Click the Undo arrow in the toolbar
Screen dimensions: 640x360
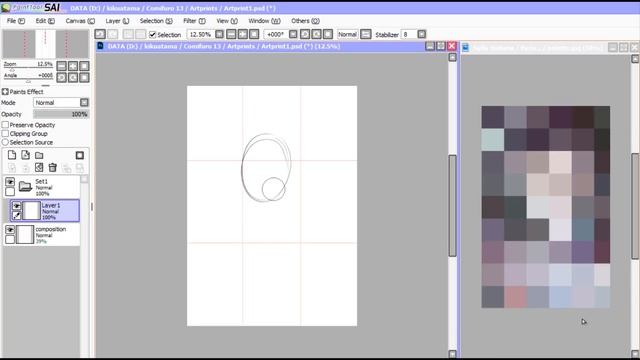pyautogui.click(x=100, y=34)
